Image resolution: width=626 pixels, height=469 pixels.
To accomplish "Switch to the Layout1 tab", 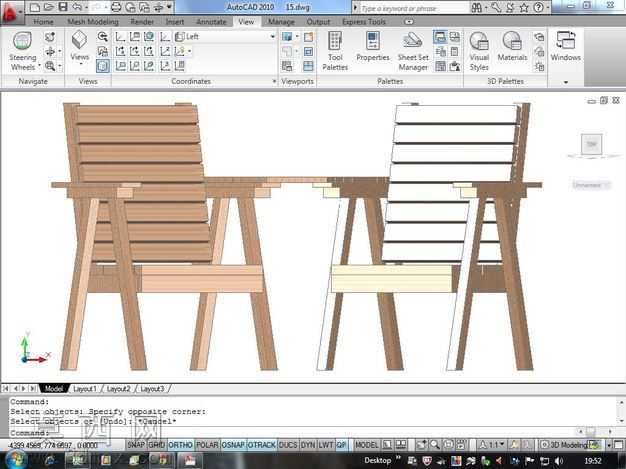I will coord(84,389).
